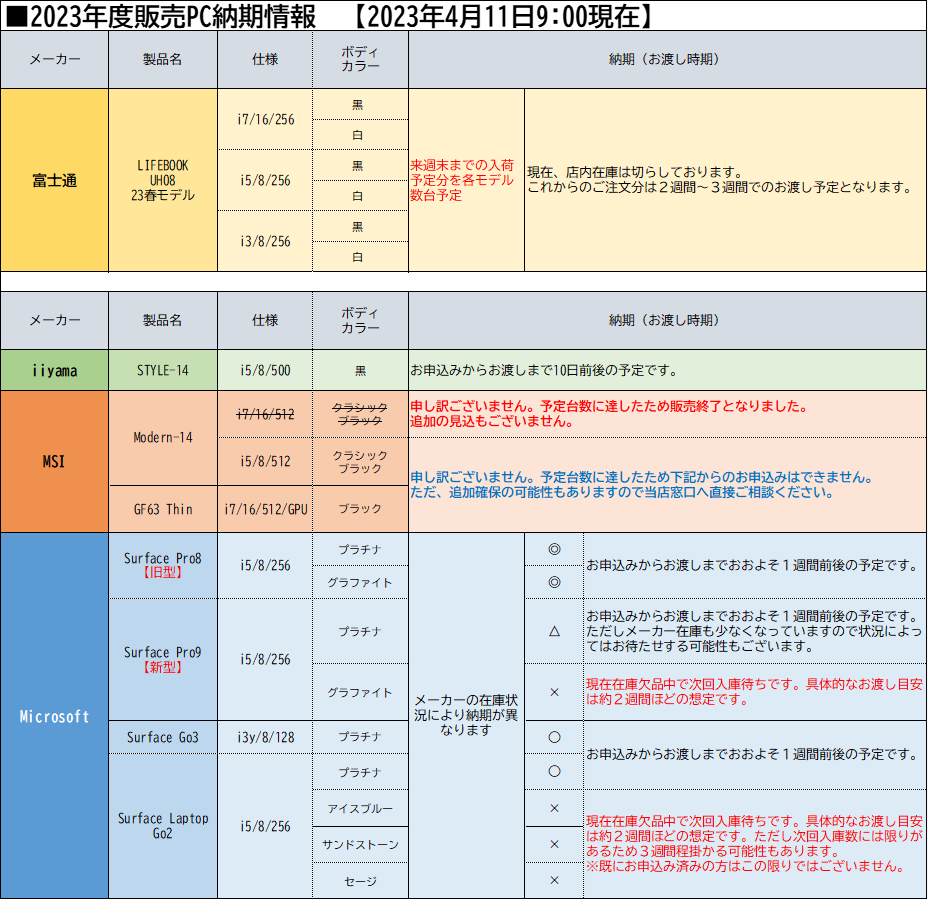This screenshot has width=928, height=900.
Task: Click the Surface Laptop Go2 product cell
Action: 163,826
